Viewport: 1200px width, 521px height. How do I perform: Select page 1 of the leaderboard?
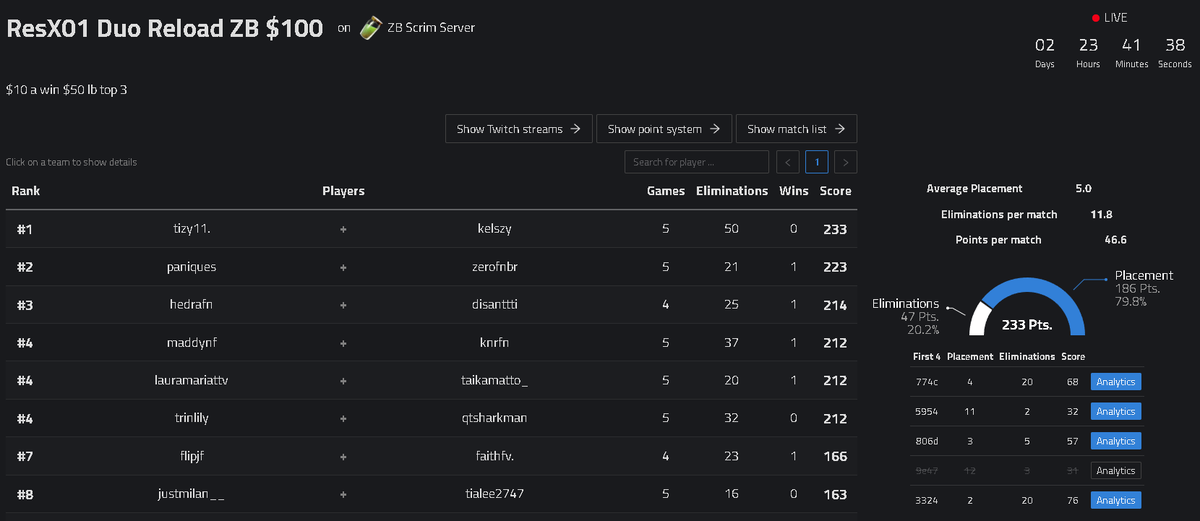817,162
